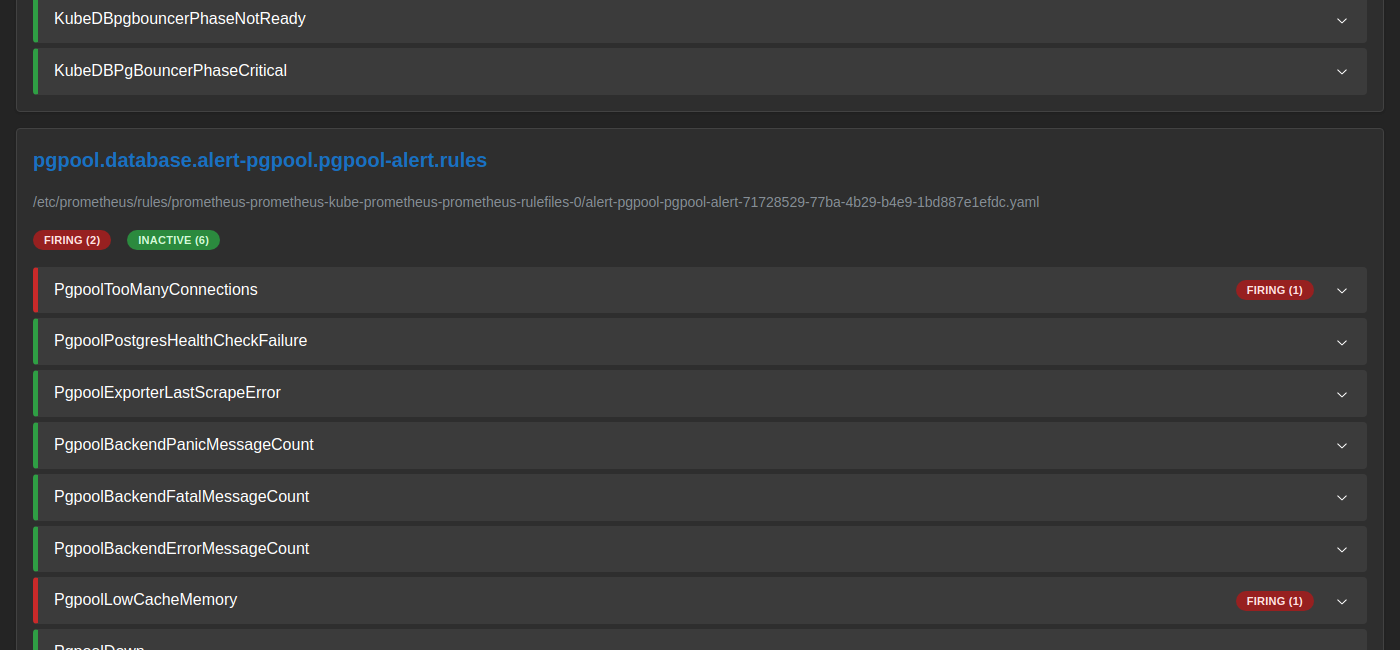Click FIRING (1) badge on PgpoolLowCacheMemory
The height and width of the screenshot is (650, 1400).
(x=1274, y=601)
